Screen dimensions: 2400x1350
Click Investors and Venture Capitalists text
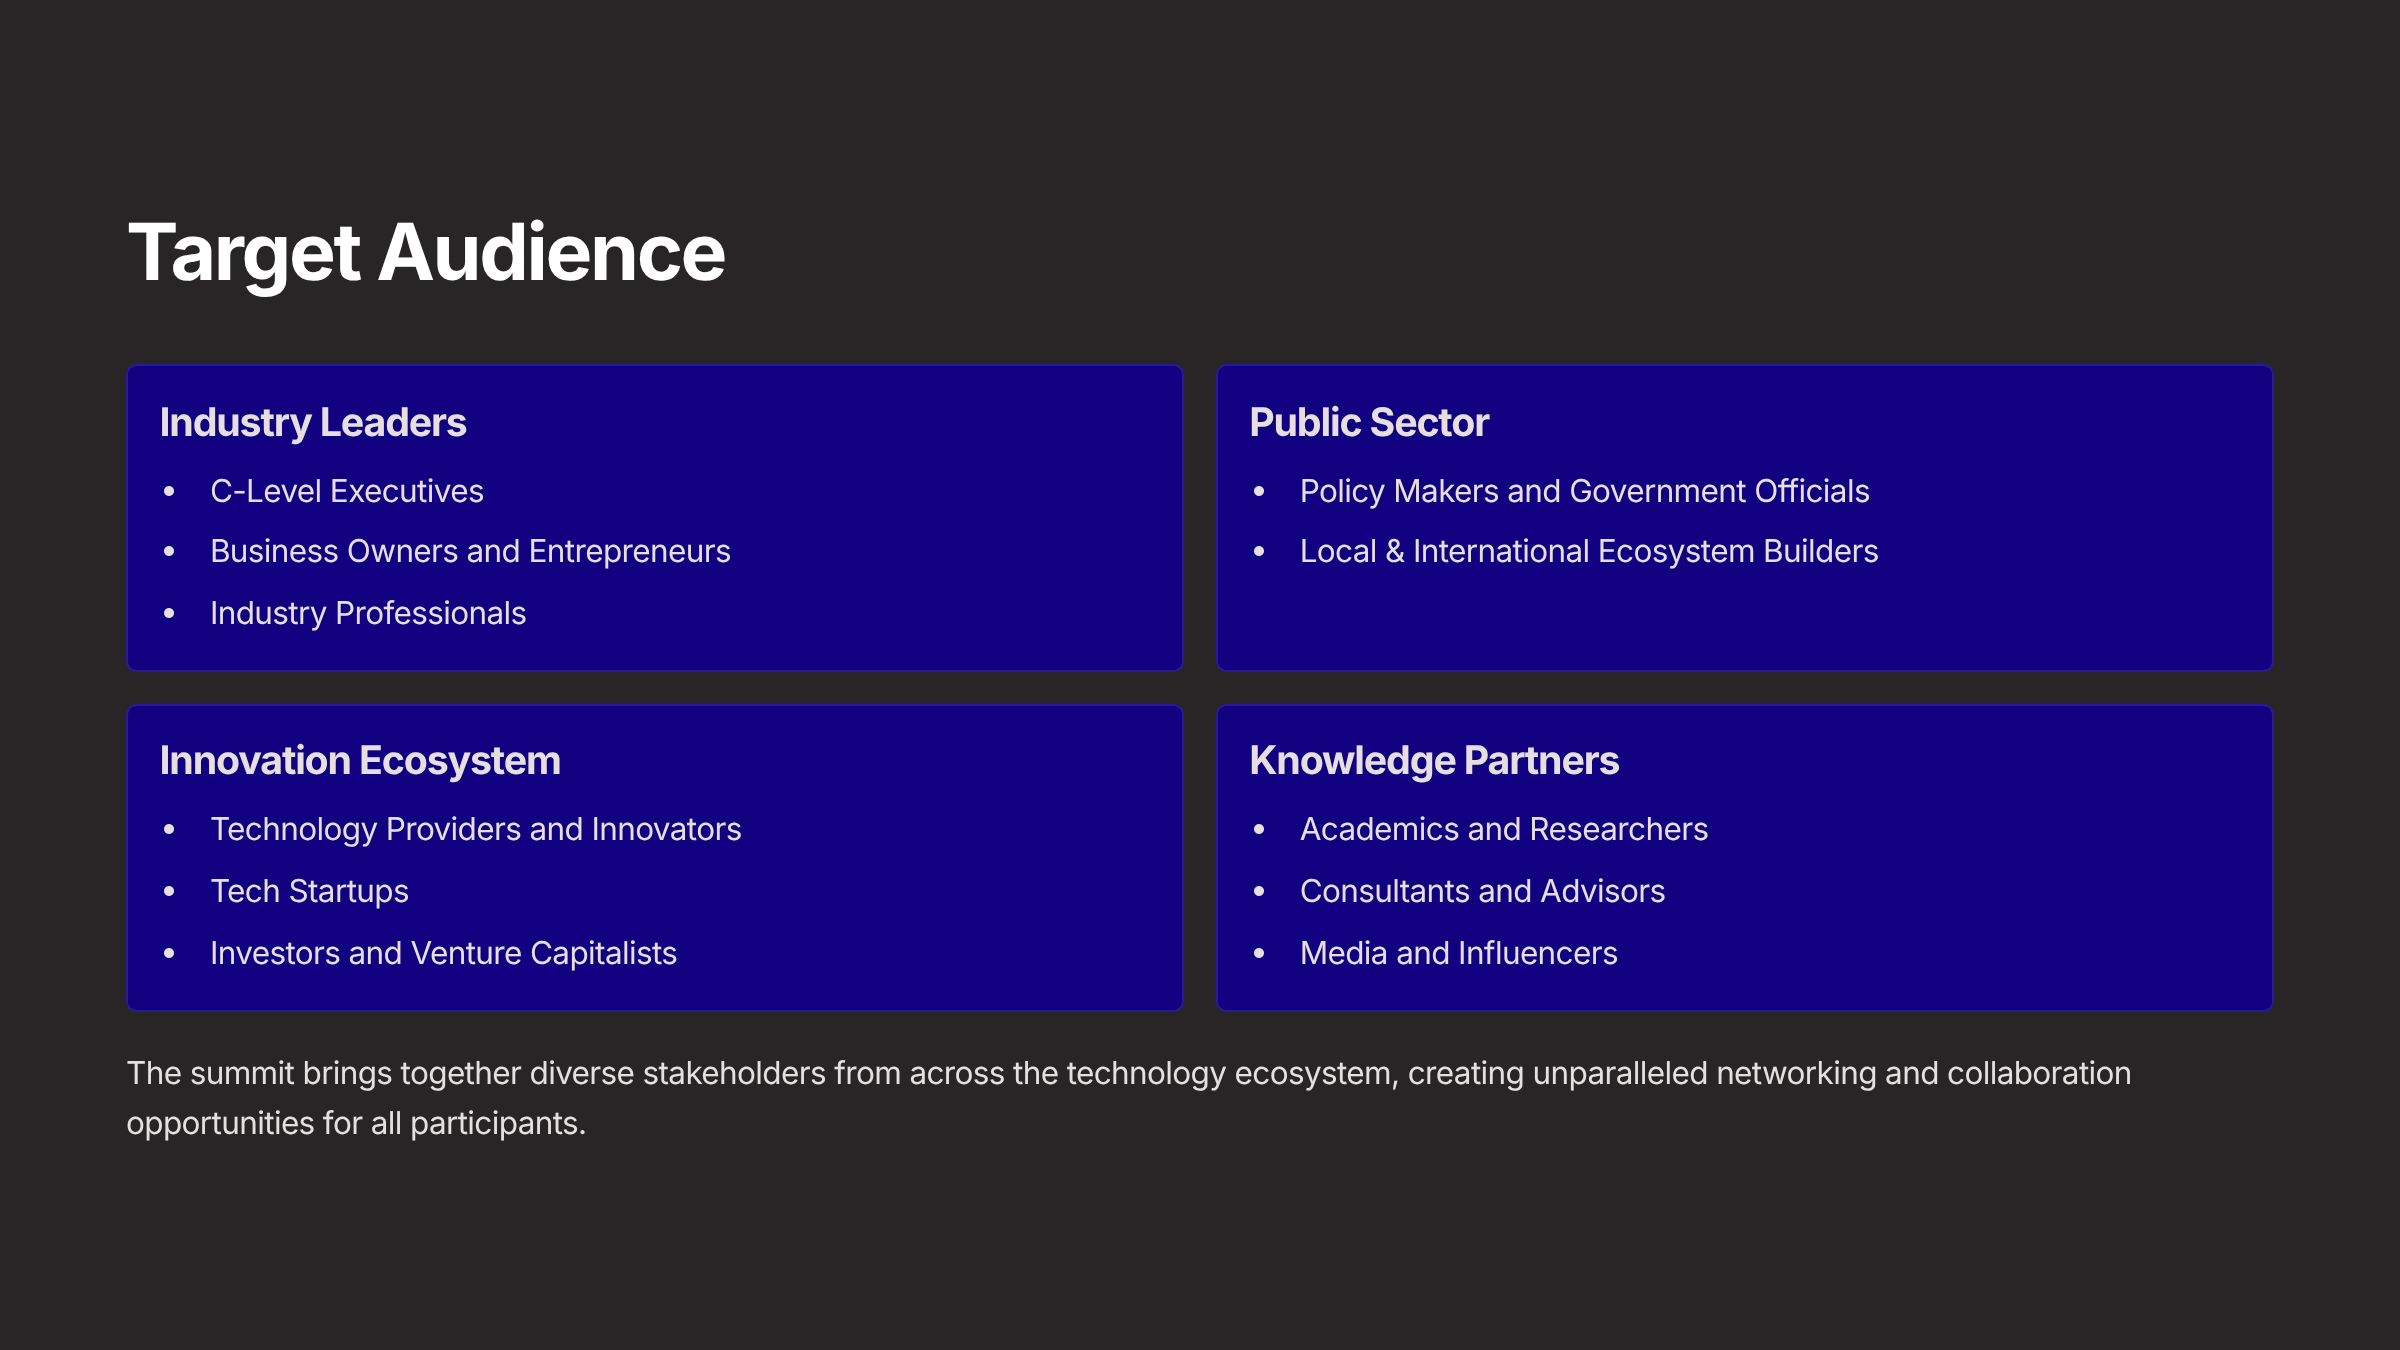coord(443,953)
